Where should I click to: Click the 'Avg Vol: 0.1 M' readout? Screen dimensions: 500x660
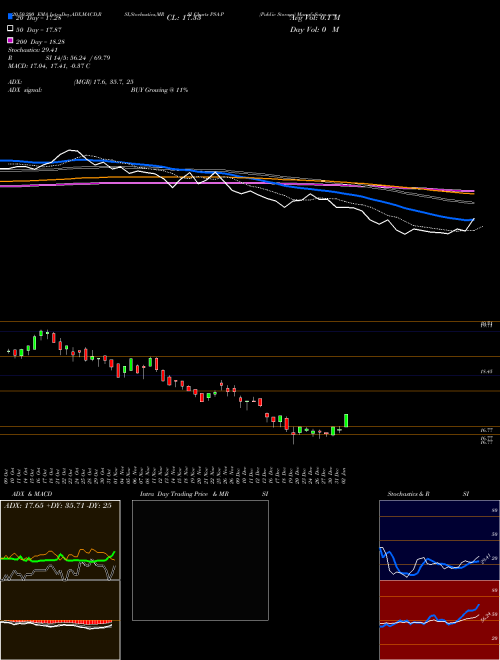pos(315,18)
